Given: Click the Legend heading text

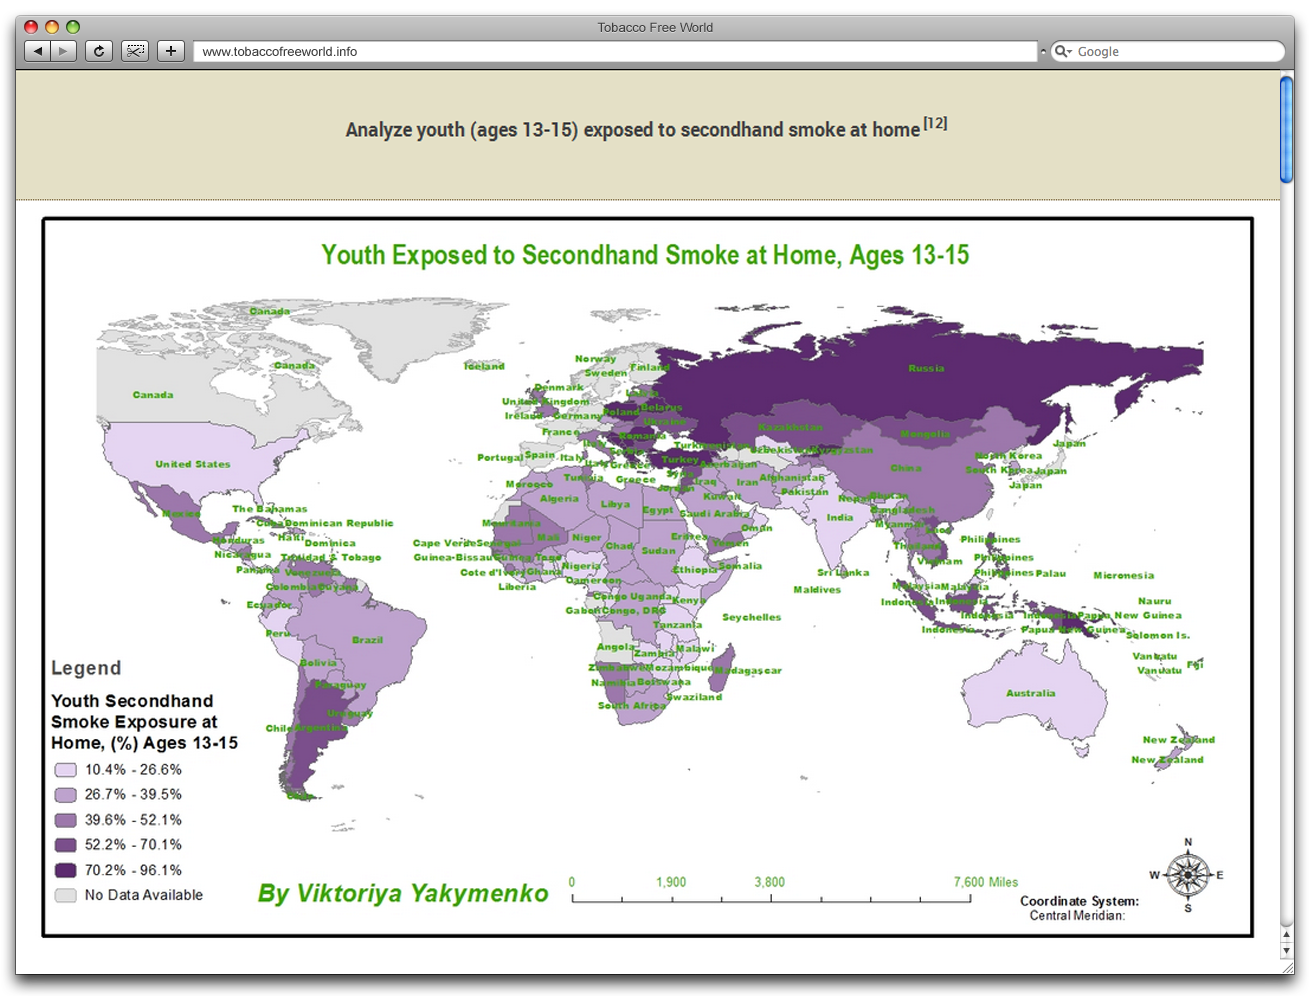Looking at the screenshot, I should pyautogui.click(x=86, y=668).
